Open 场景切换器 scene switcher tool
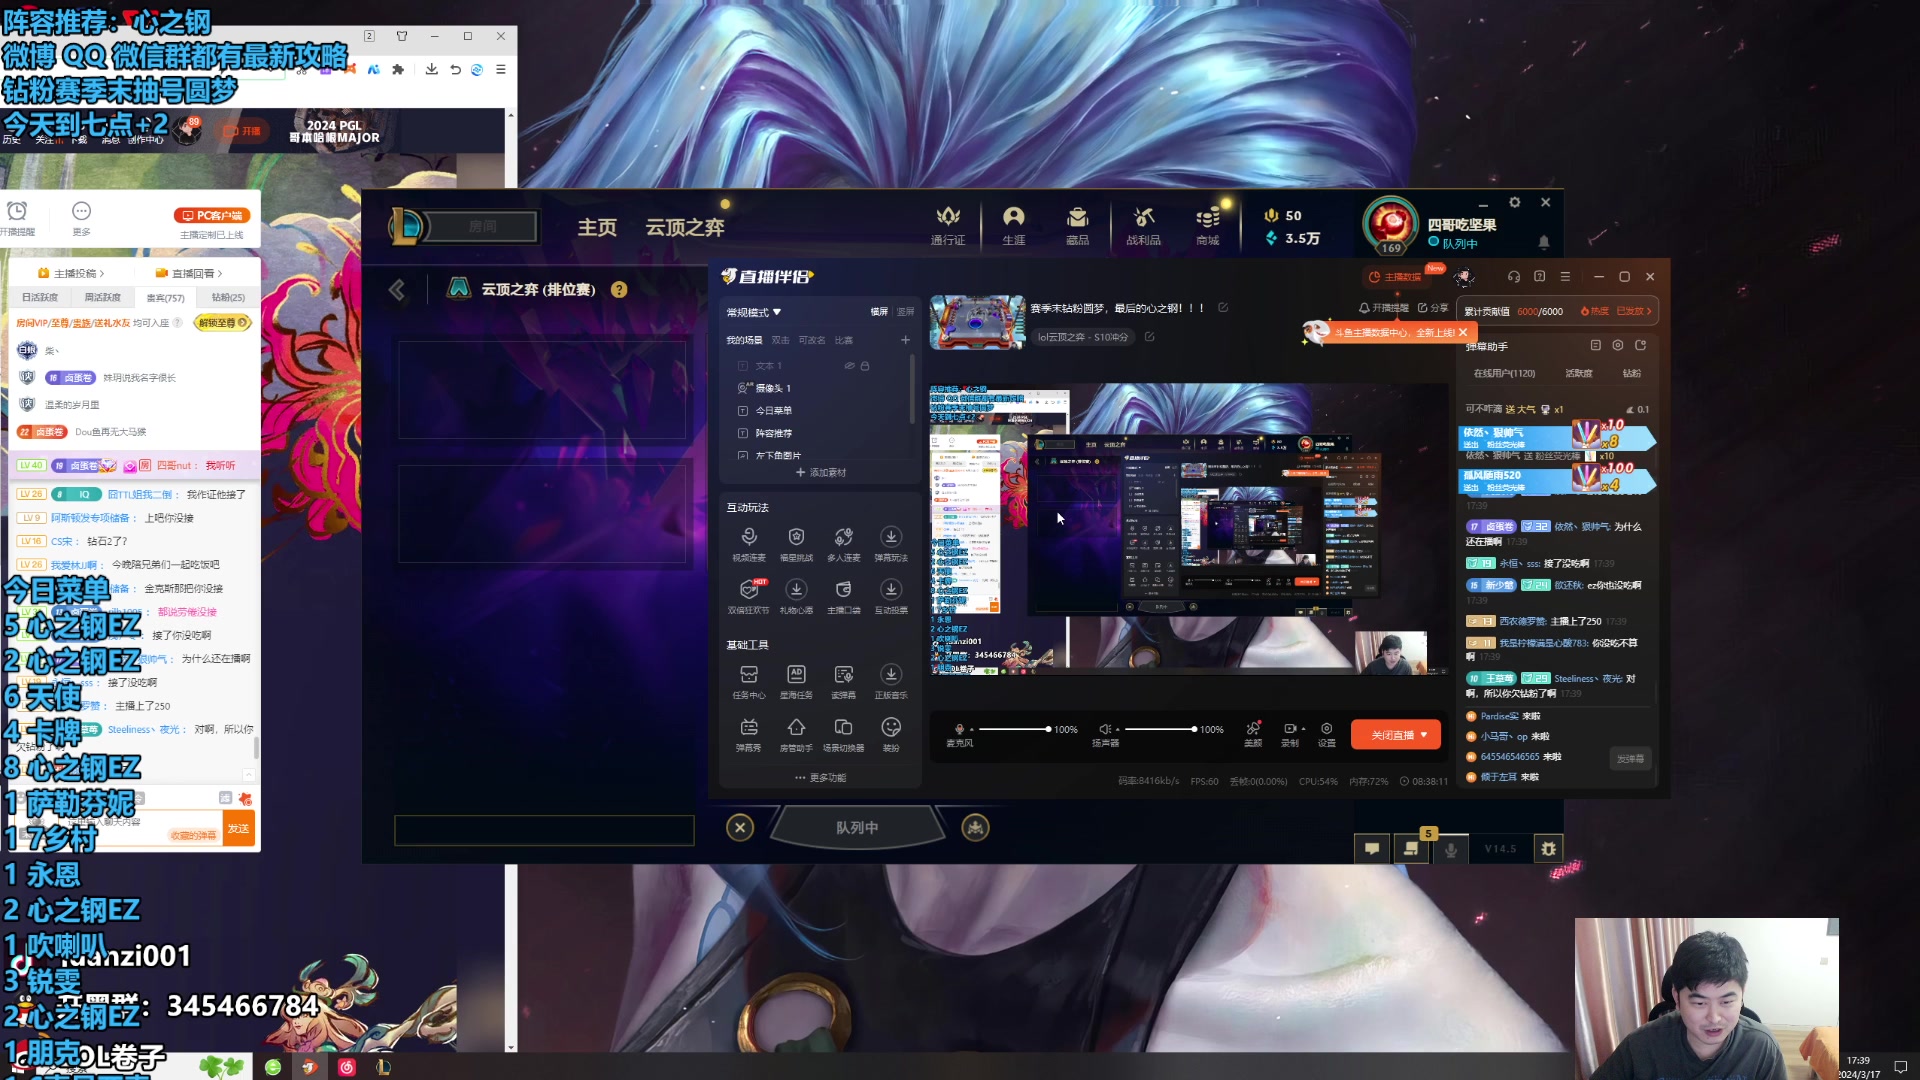 [x=843, y=728]
